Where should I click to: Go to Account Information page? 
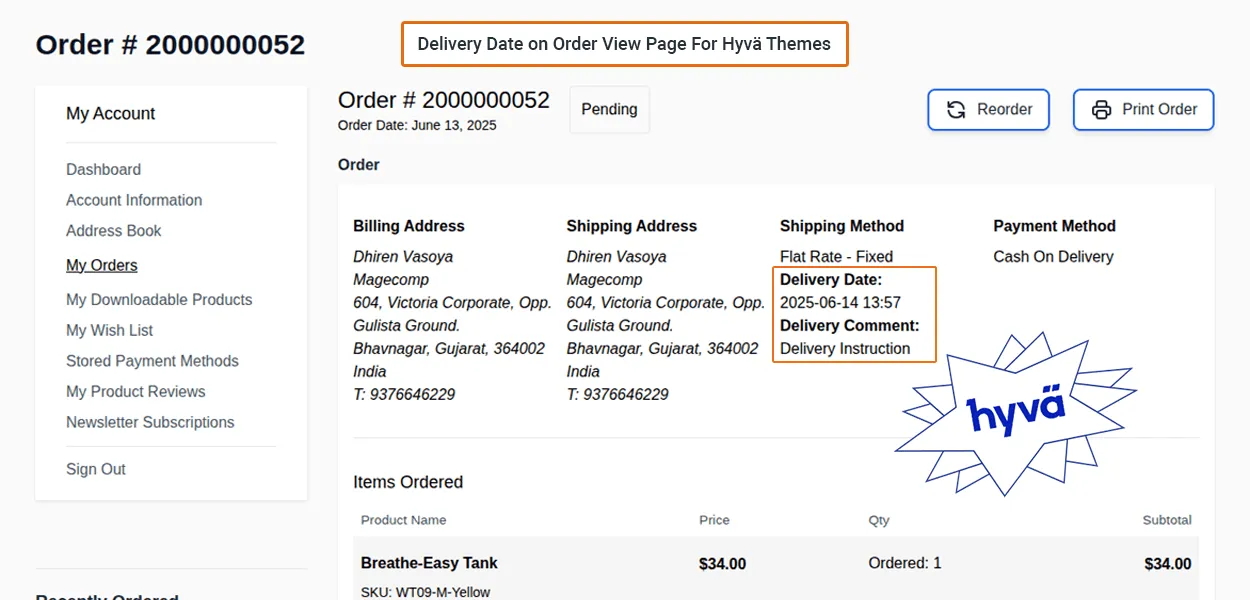134,200
